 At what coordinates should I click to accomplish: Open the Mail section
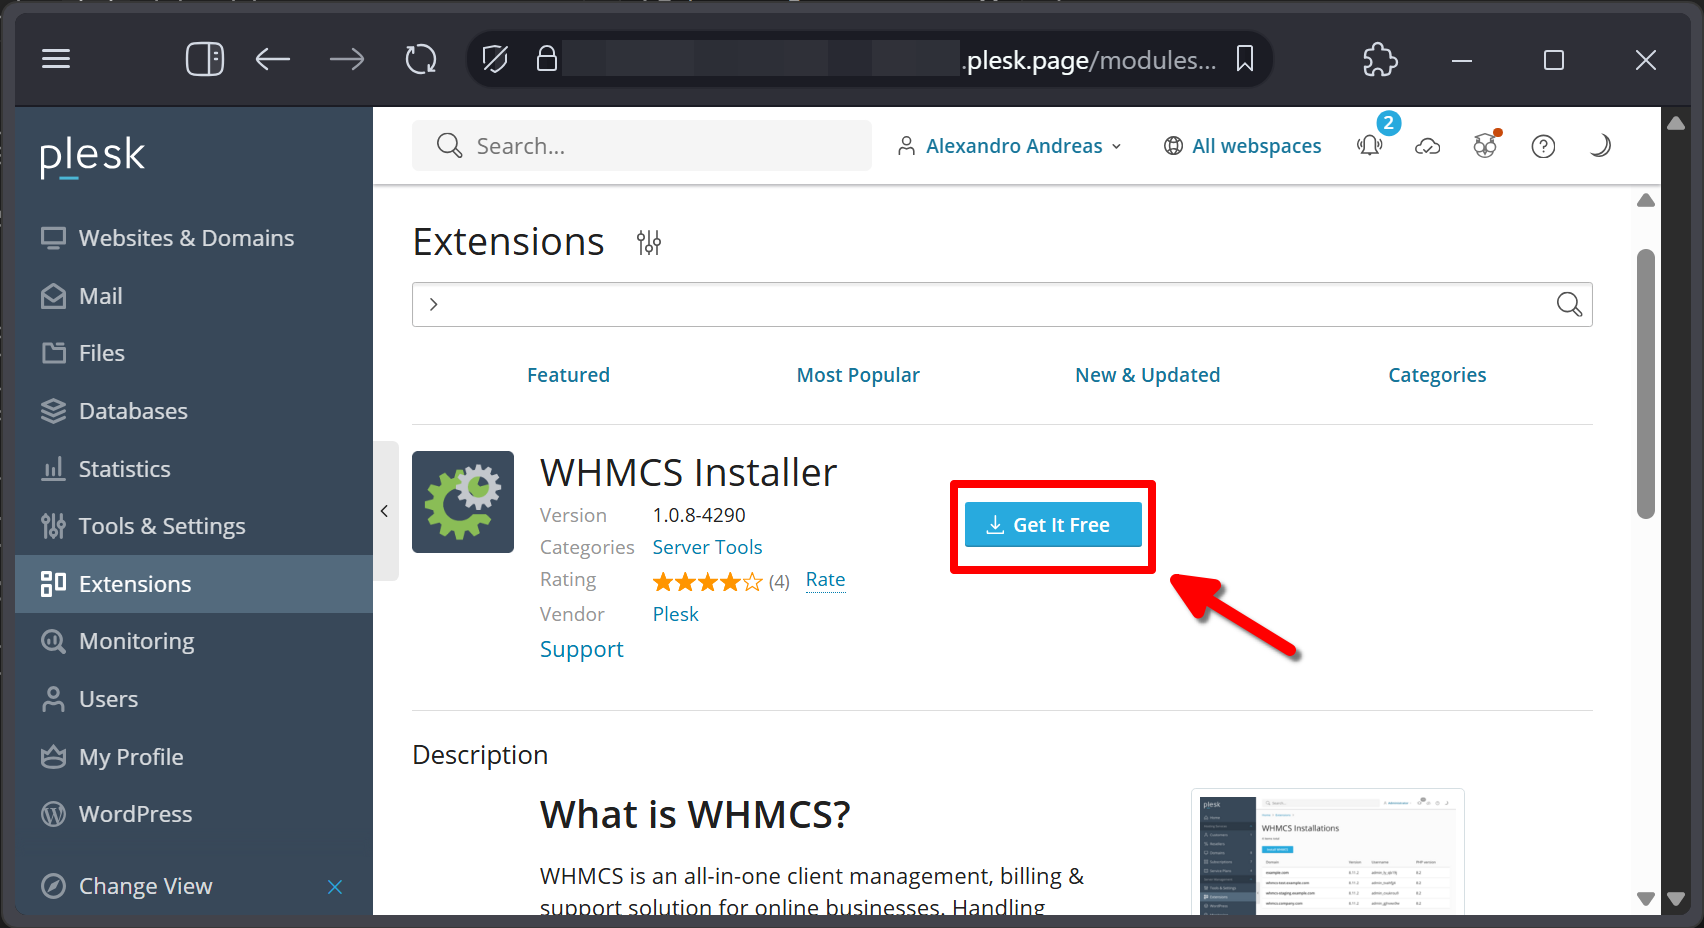(x=194, y=296)
